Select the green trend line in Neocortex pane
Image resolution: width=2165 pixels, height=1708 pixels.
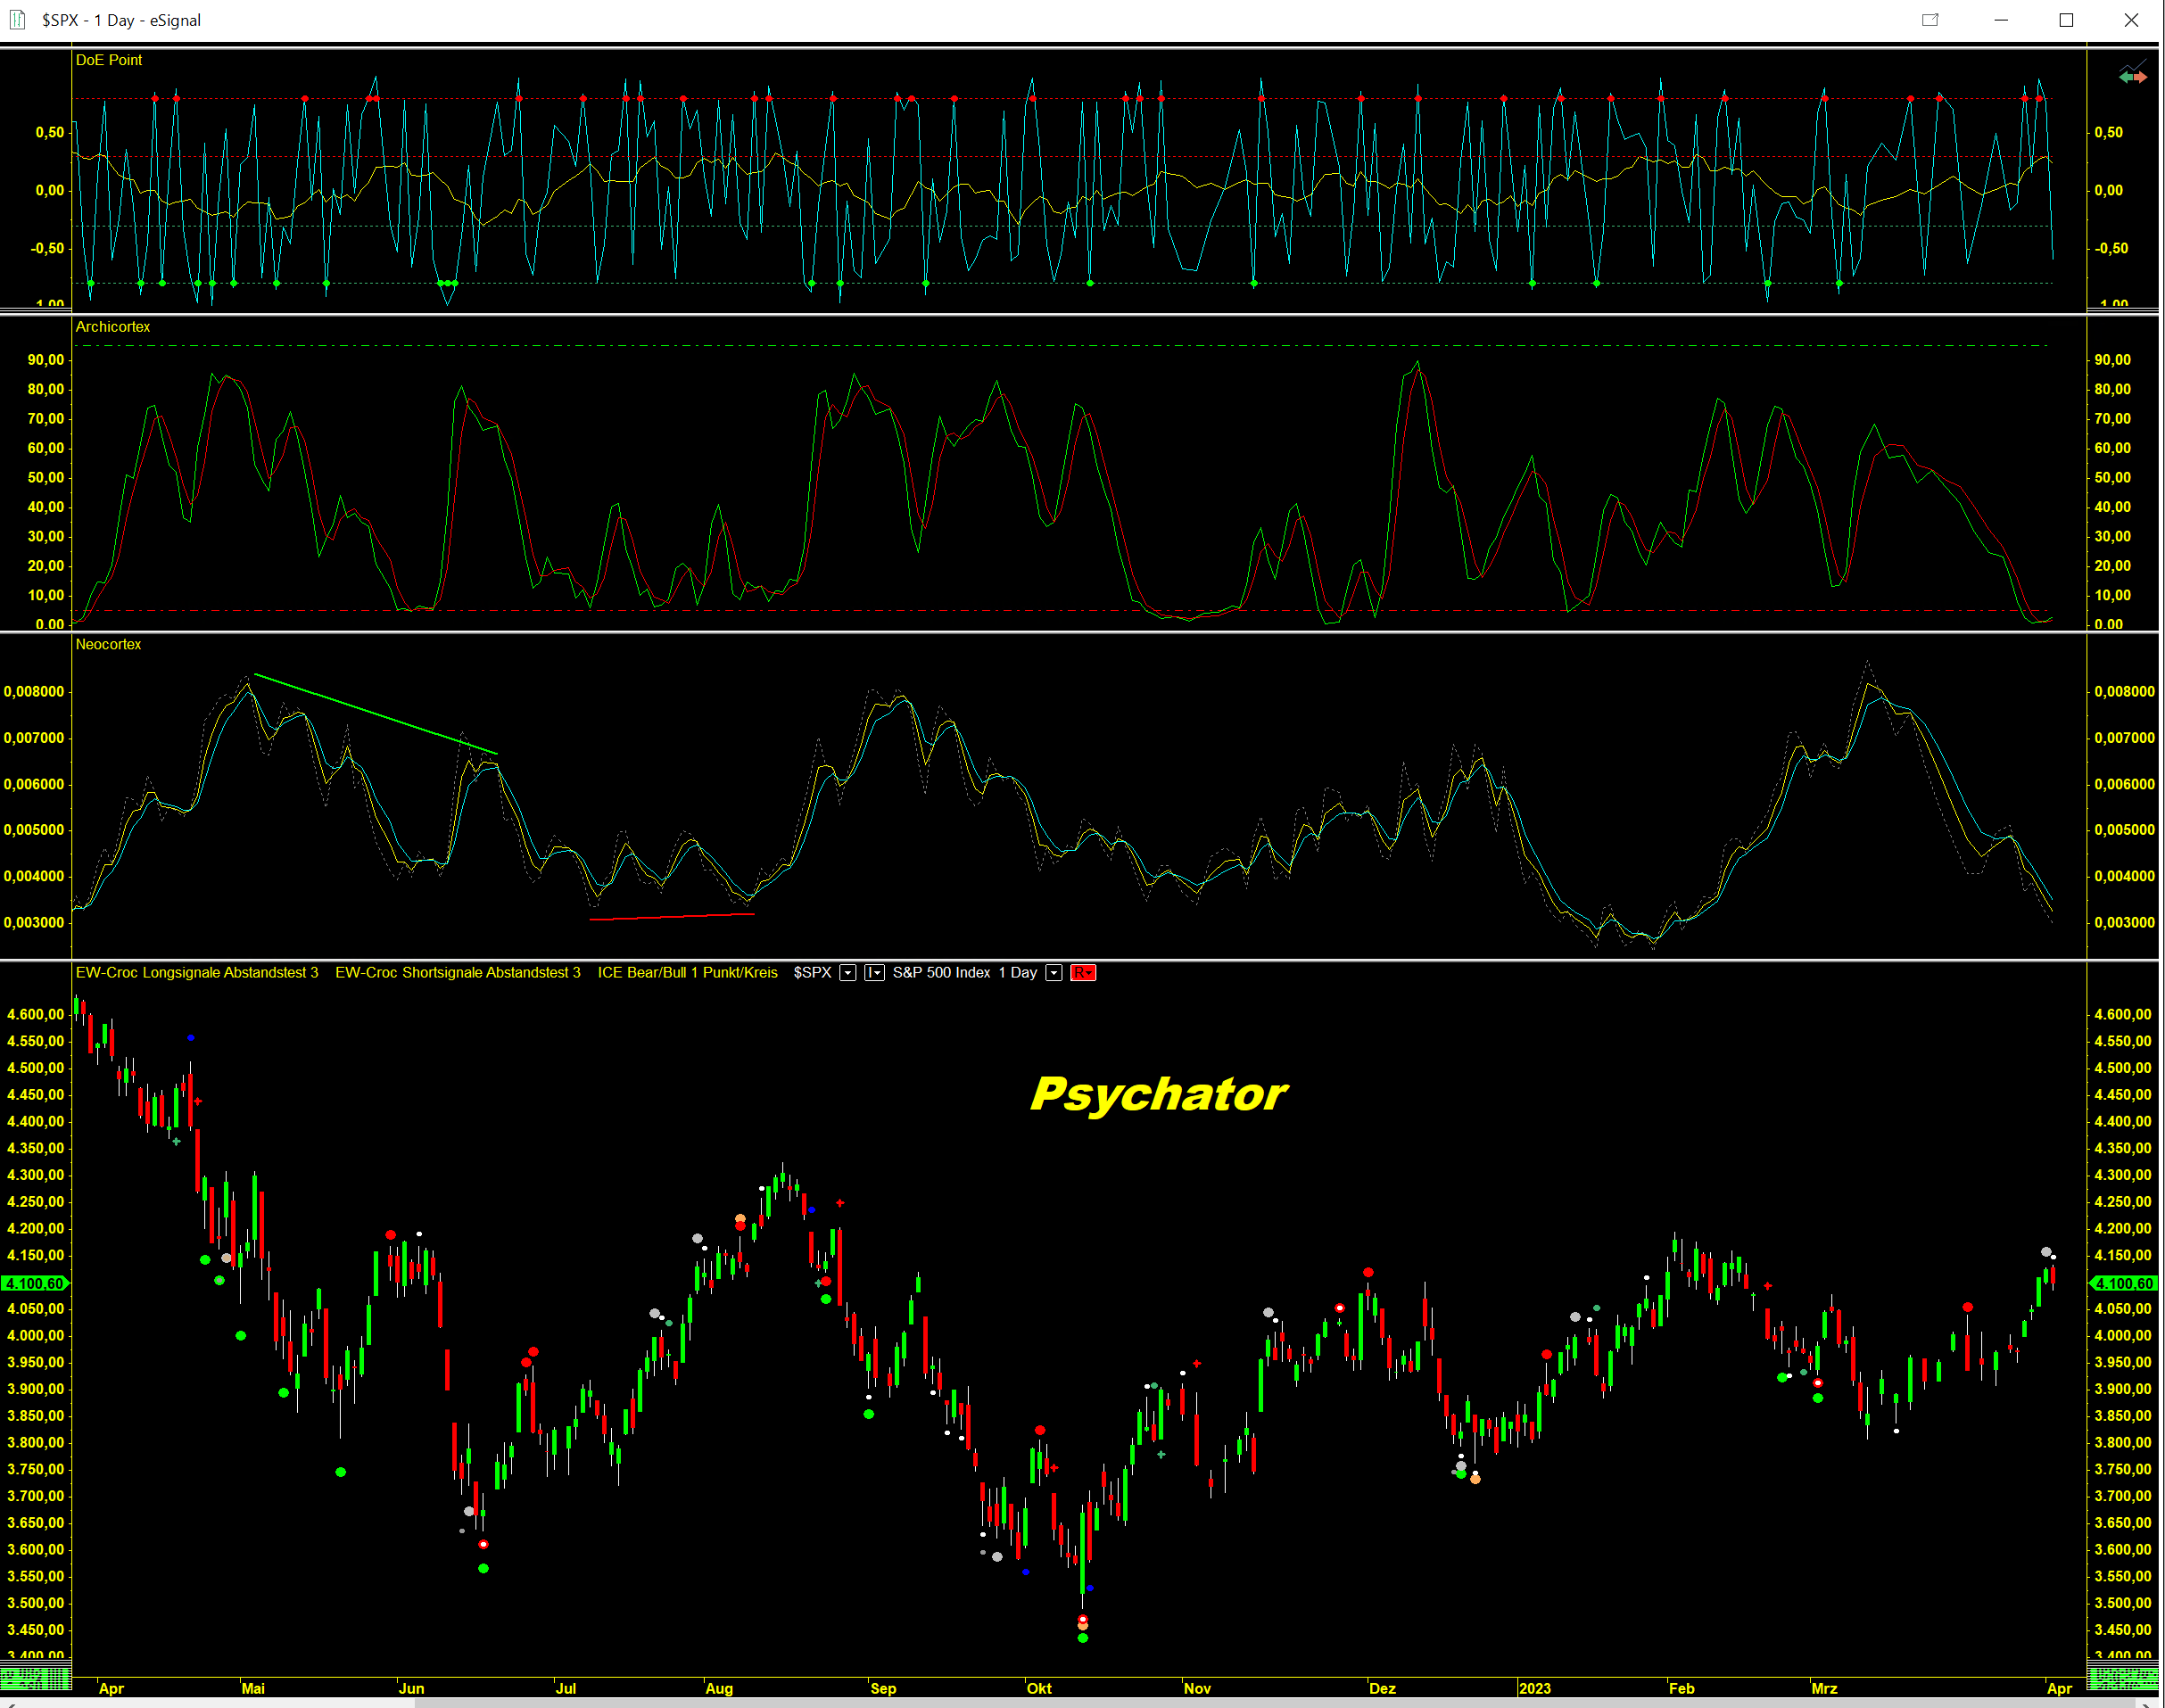pyautogui.click(x=375, y=713)
